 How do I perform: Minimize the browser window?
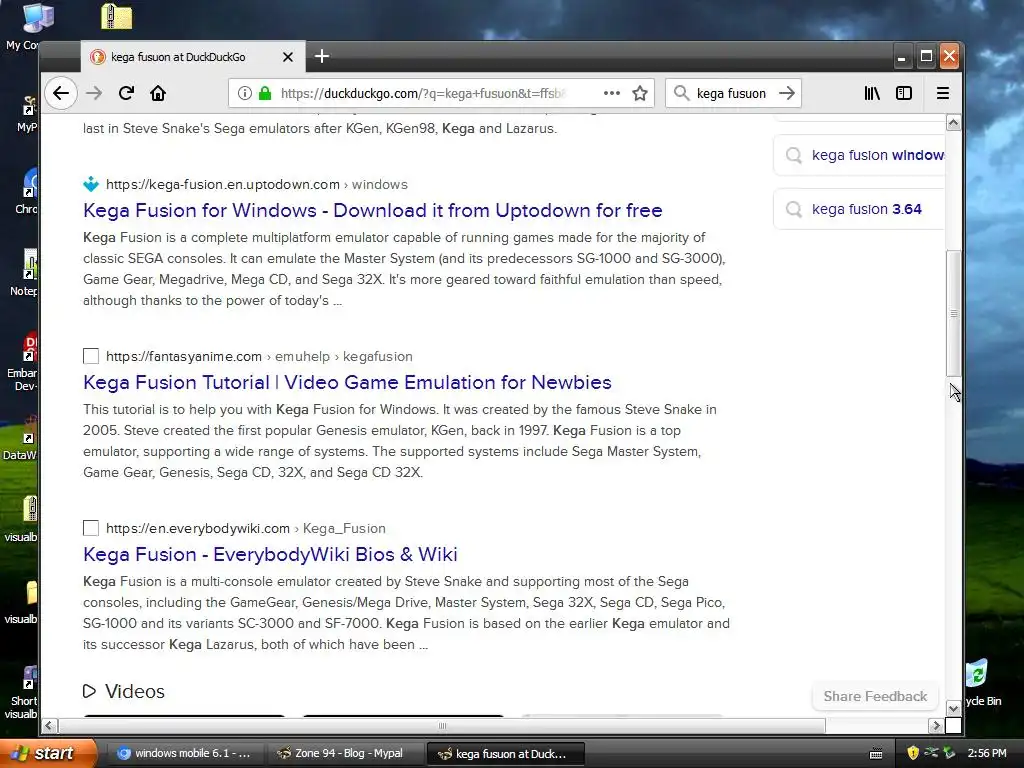tap(902, 57)
